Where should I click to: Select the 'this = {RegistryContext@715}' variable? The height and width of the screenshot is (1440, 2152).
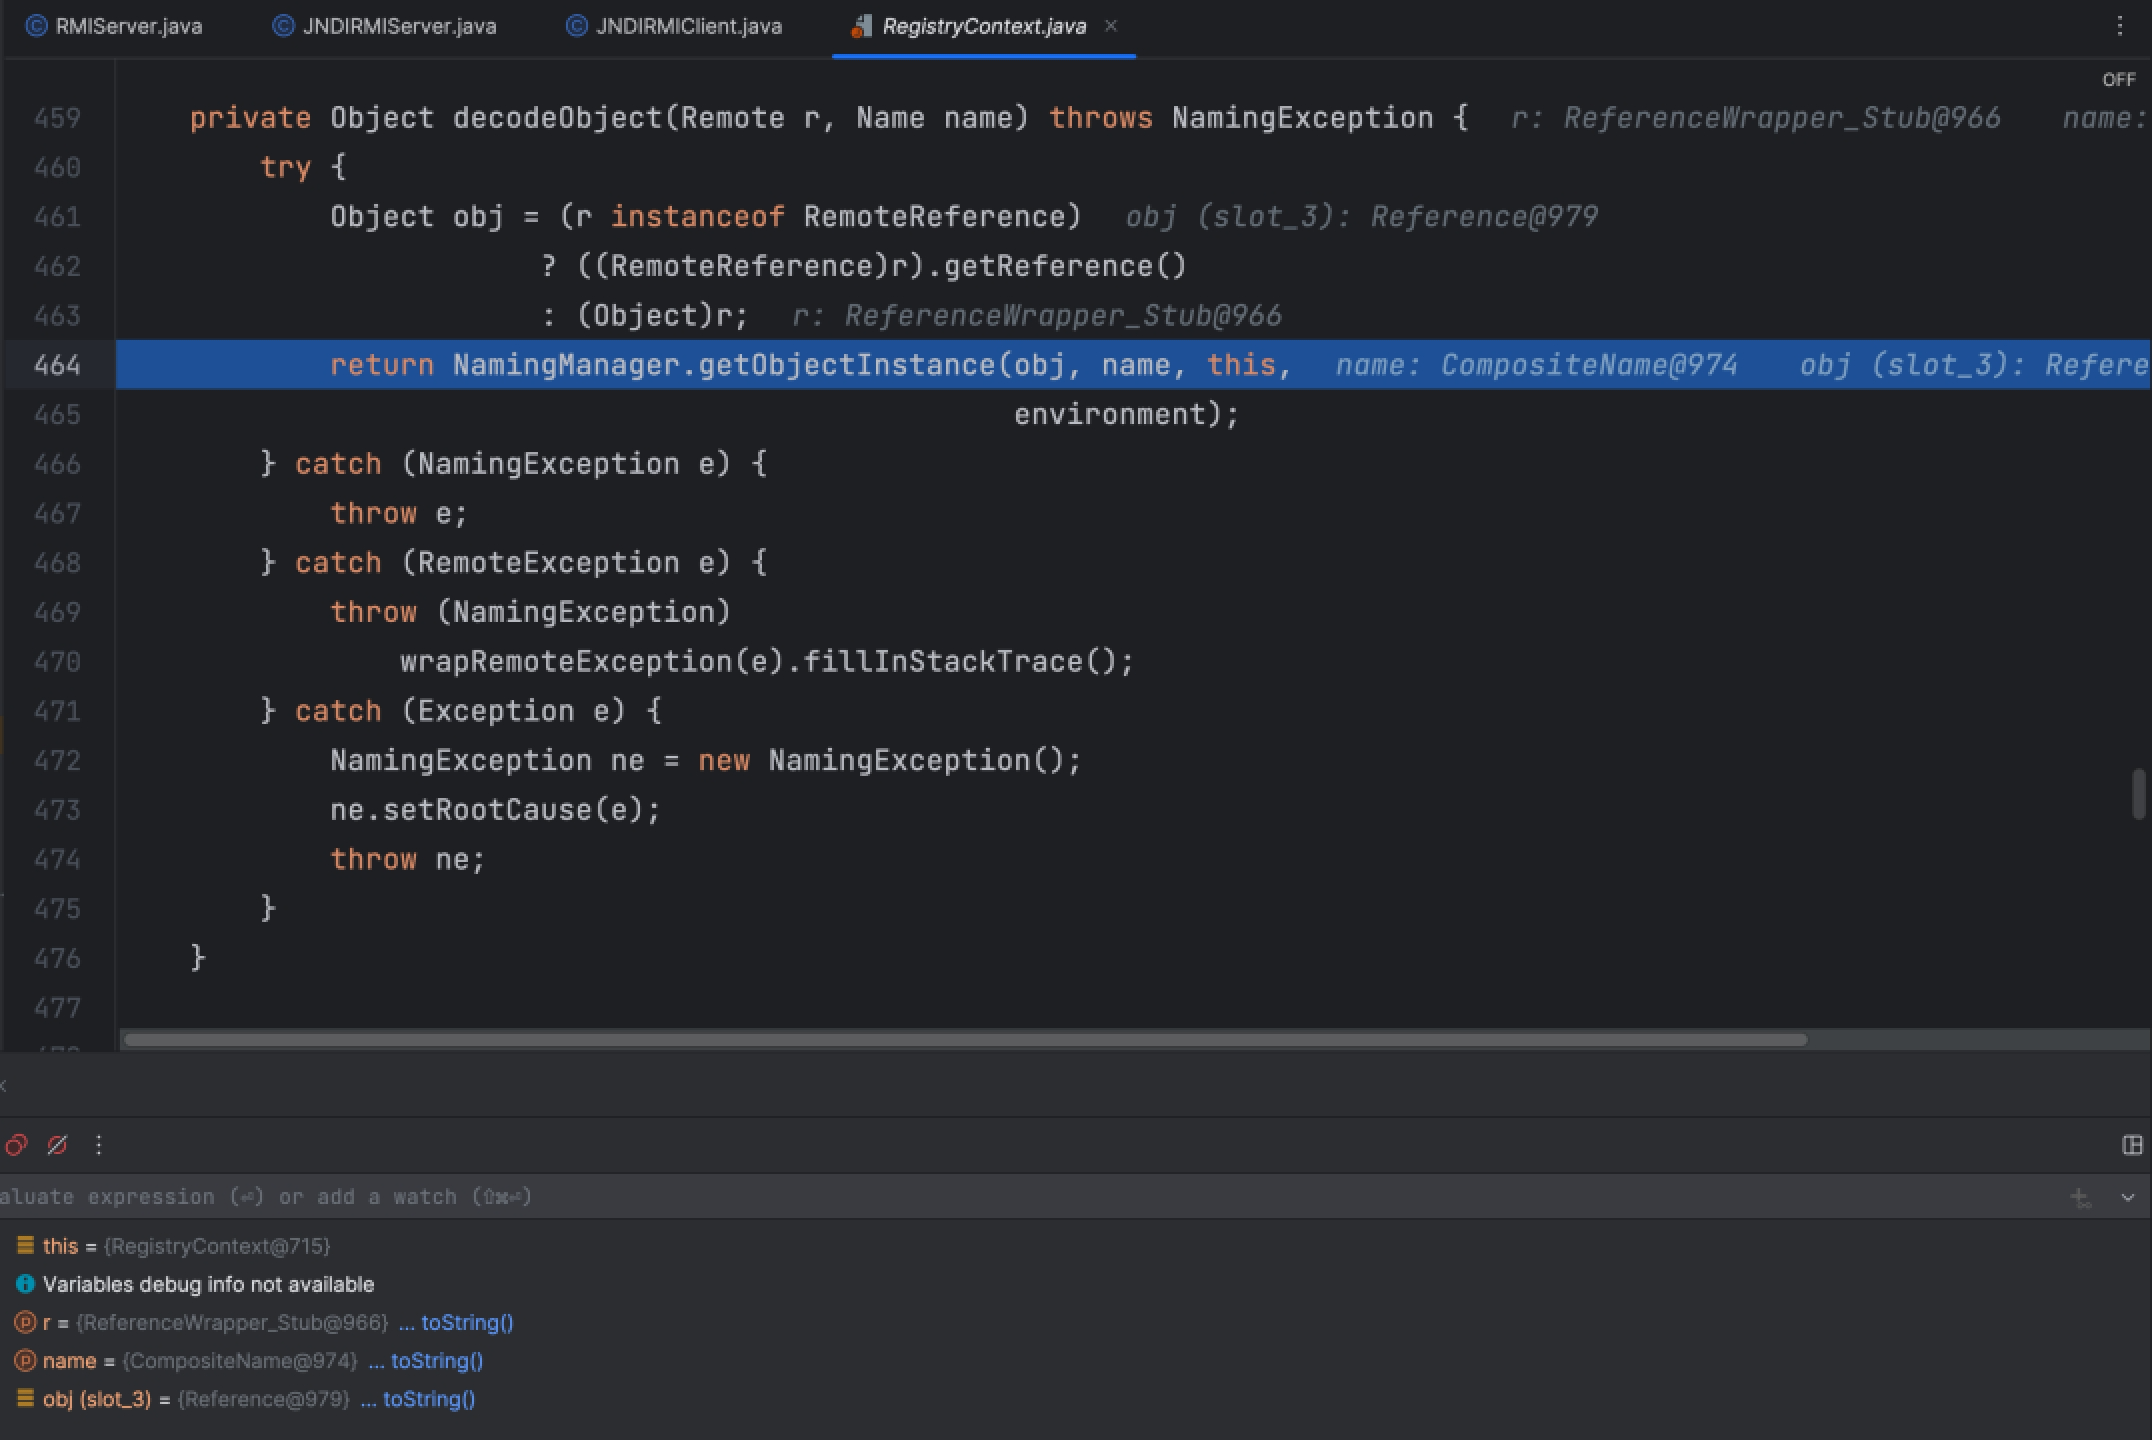[186, 1246]
